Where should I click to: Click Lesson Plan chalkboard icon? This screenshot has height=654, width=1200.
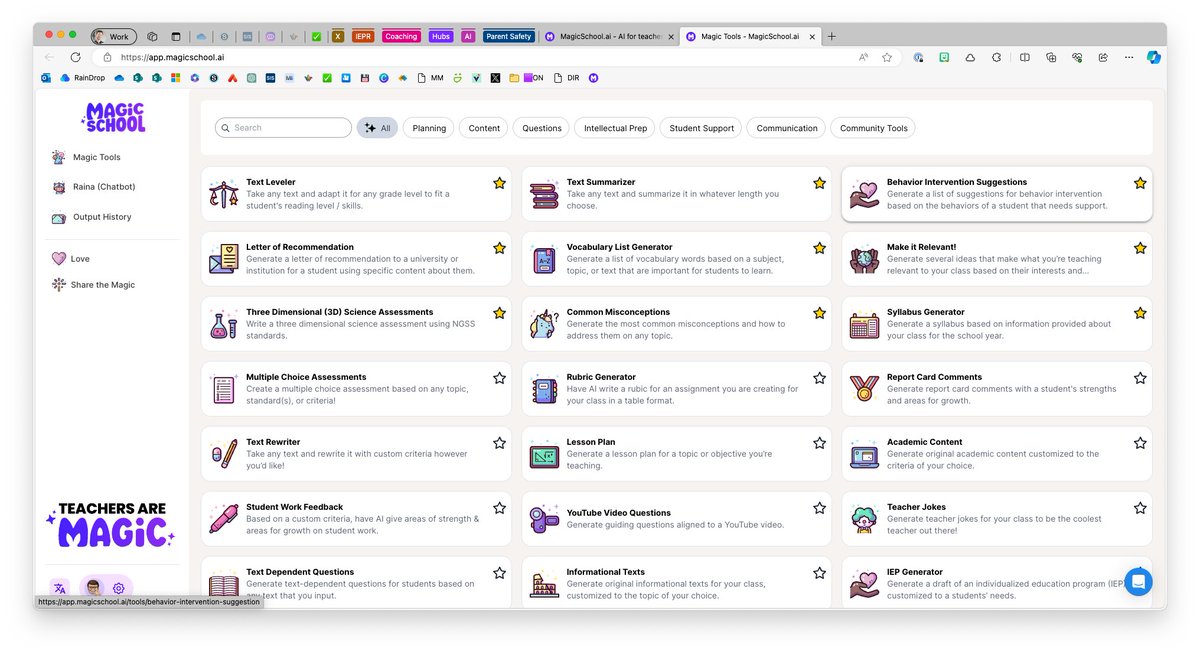pyautogui.click(x=544, y=454)
